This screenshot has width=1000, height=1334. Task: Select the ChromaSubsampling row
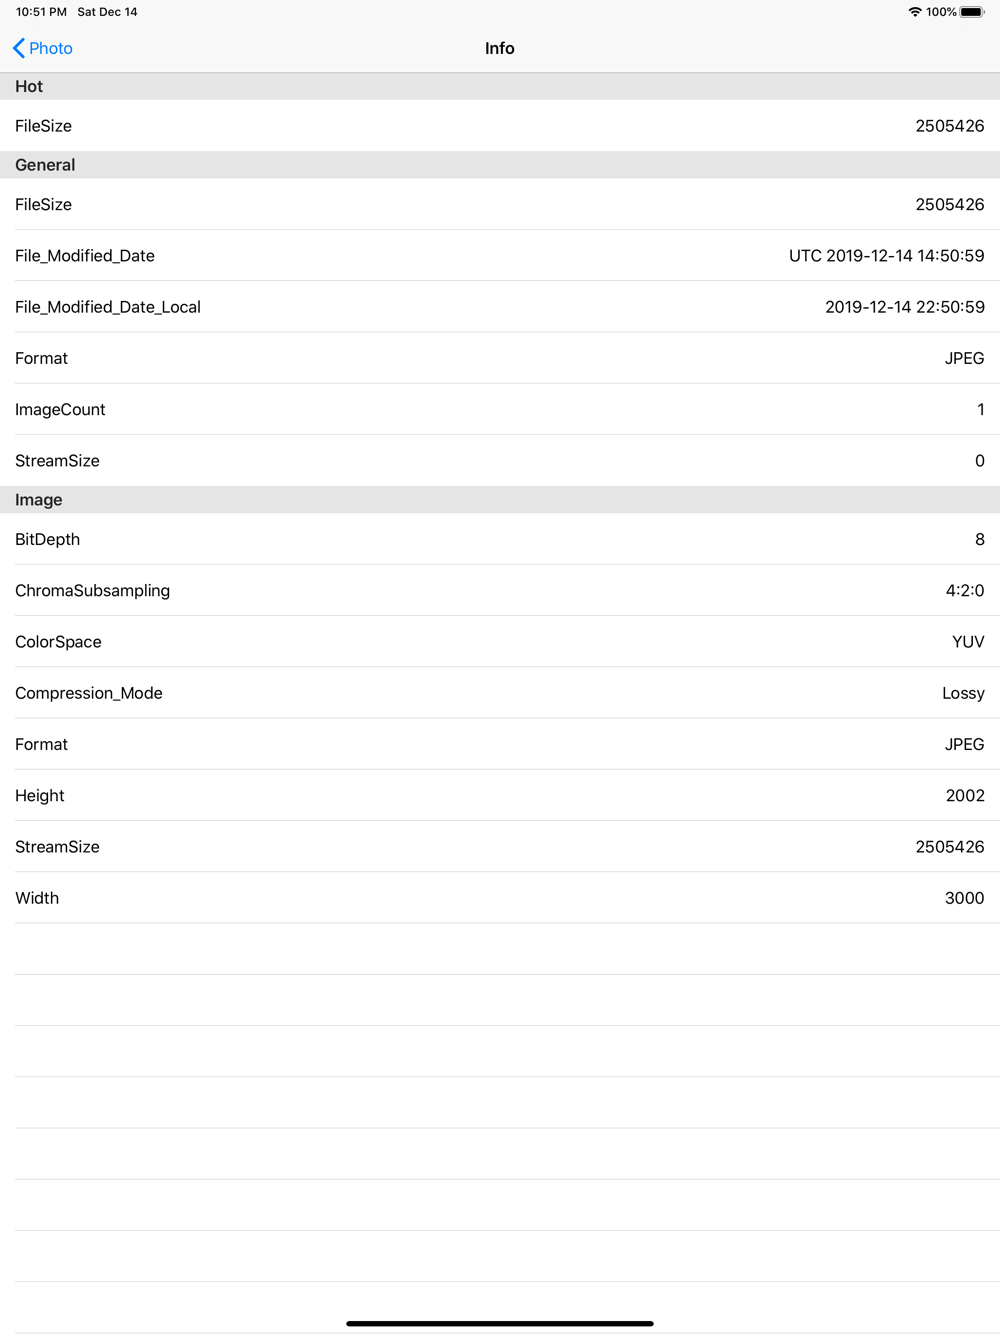coord(500,590)
